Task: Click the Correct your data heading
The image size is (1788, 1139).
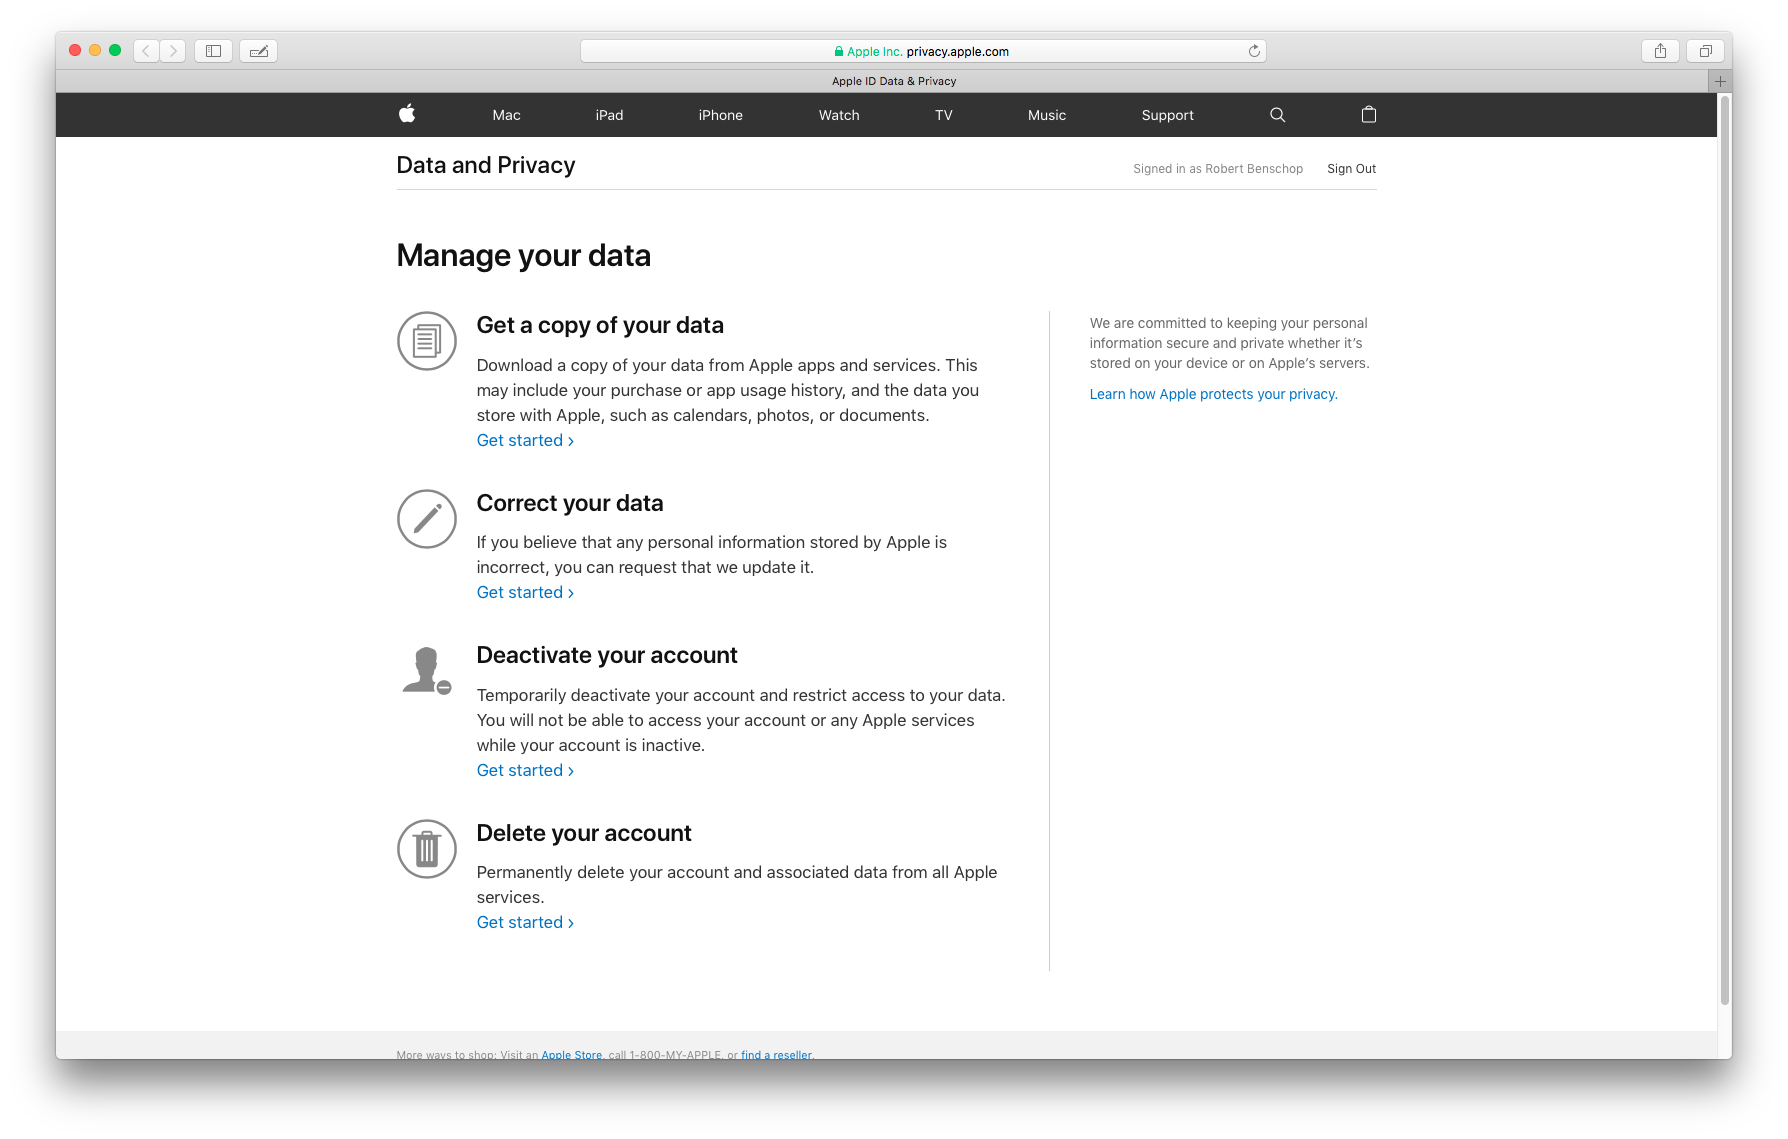Action: click(570, 503)
